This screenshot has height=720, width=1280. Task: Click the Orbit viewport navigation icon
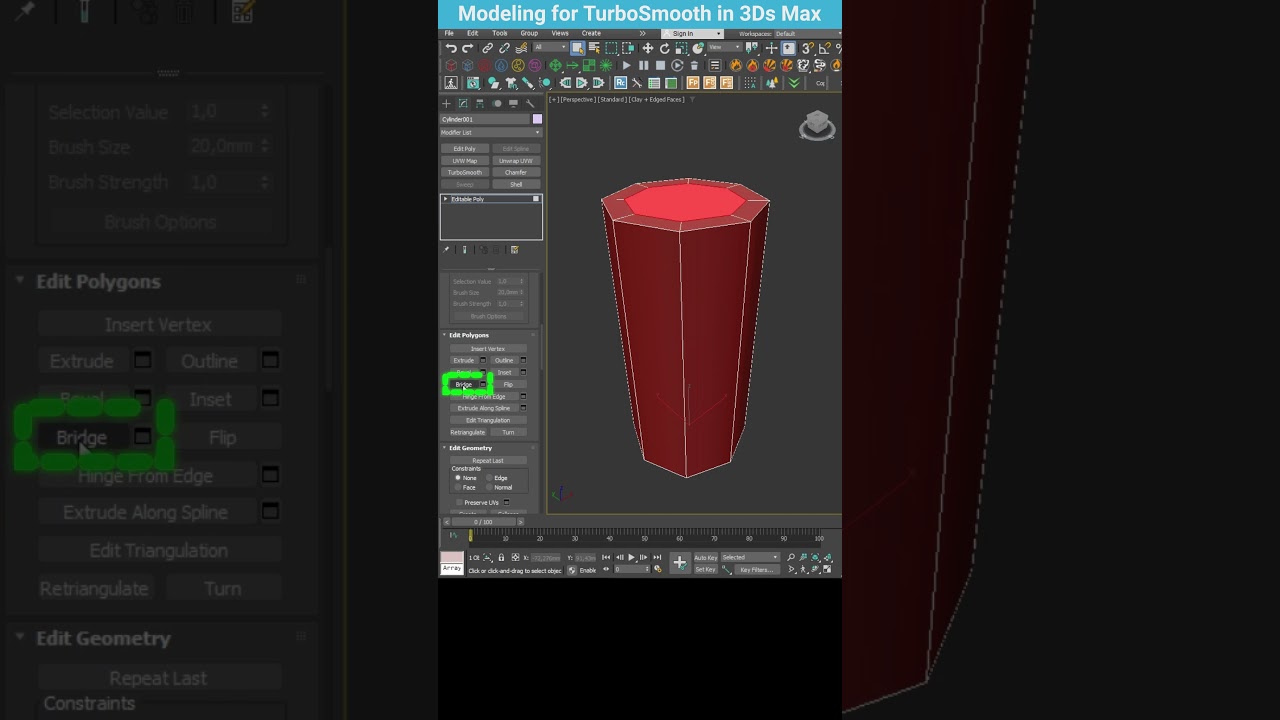[x=815, y=569]
